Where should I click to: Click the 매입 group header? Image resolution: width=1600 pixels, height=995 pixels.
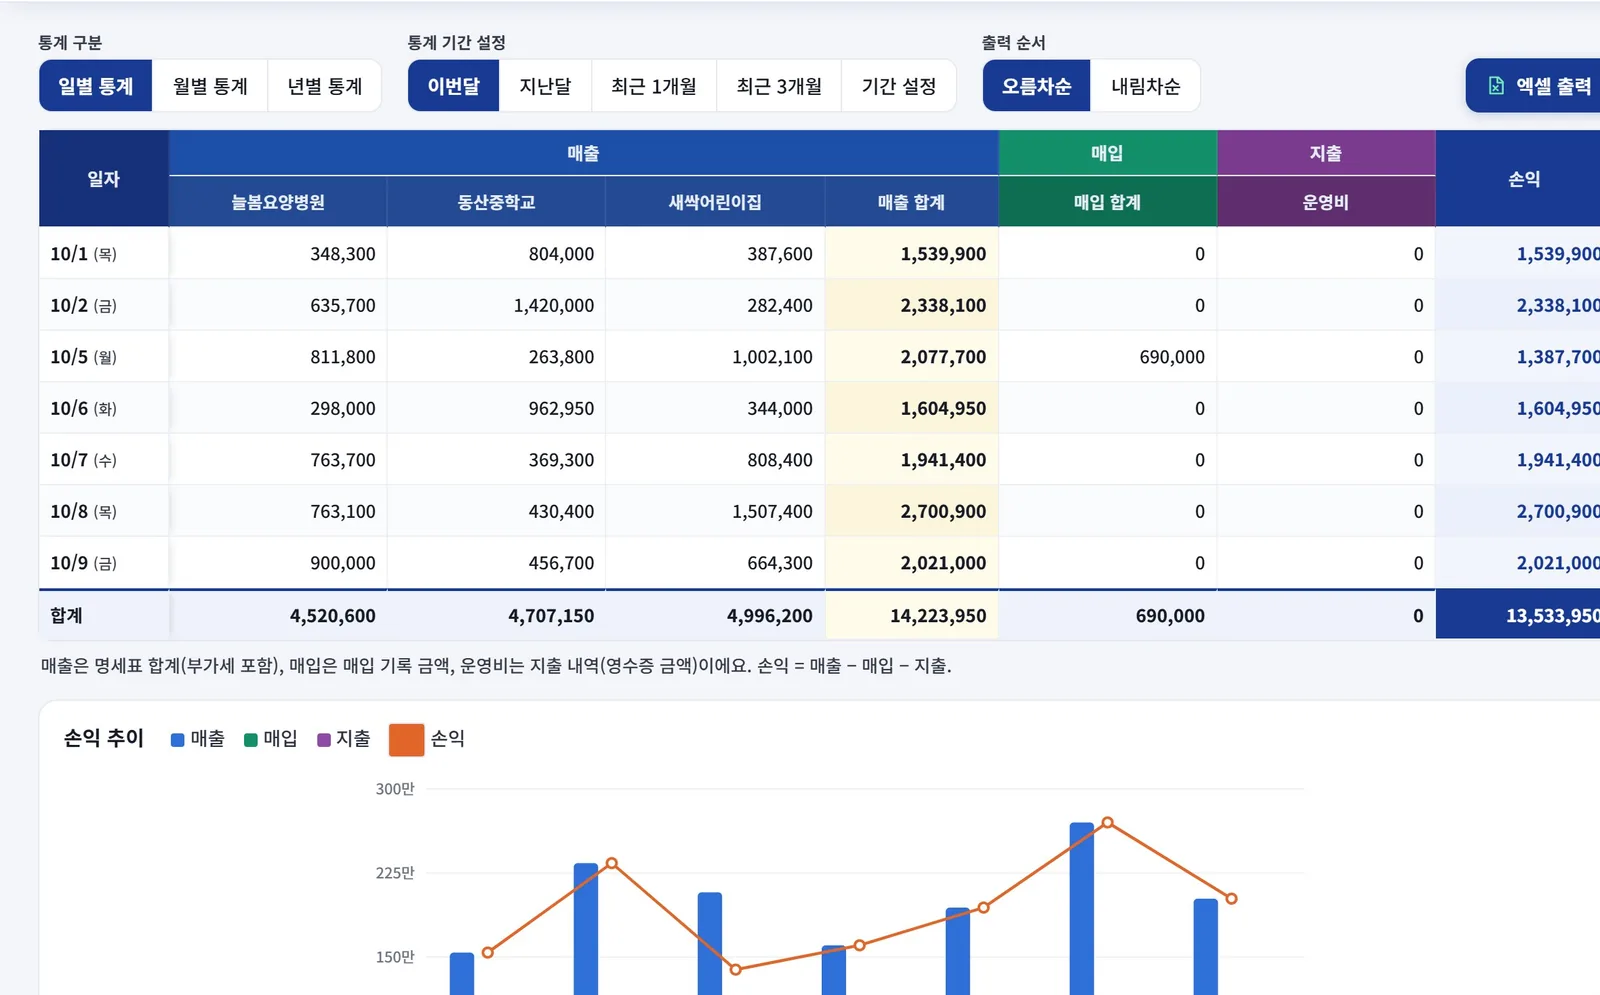tap(1107, 153)
